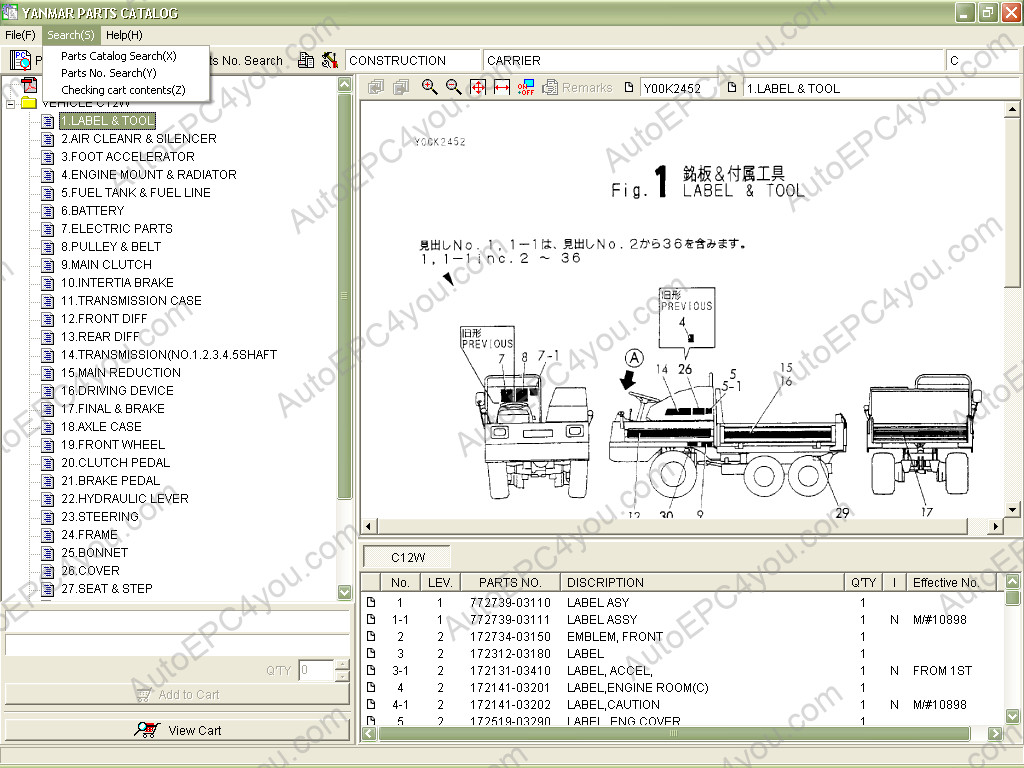Open the Help(H) menu

click(x=124, y=35)
